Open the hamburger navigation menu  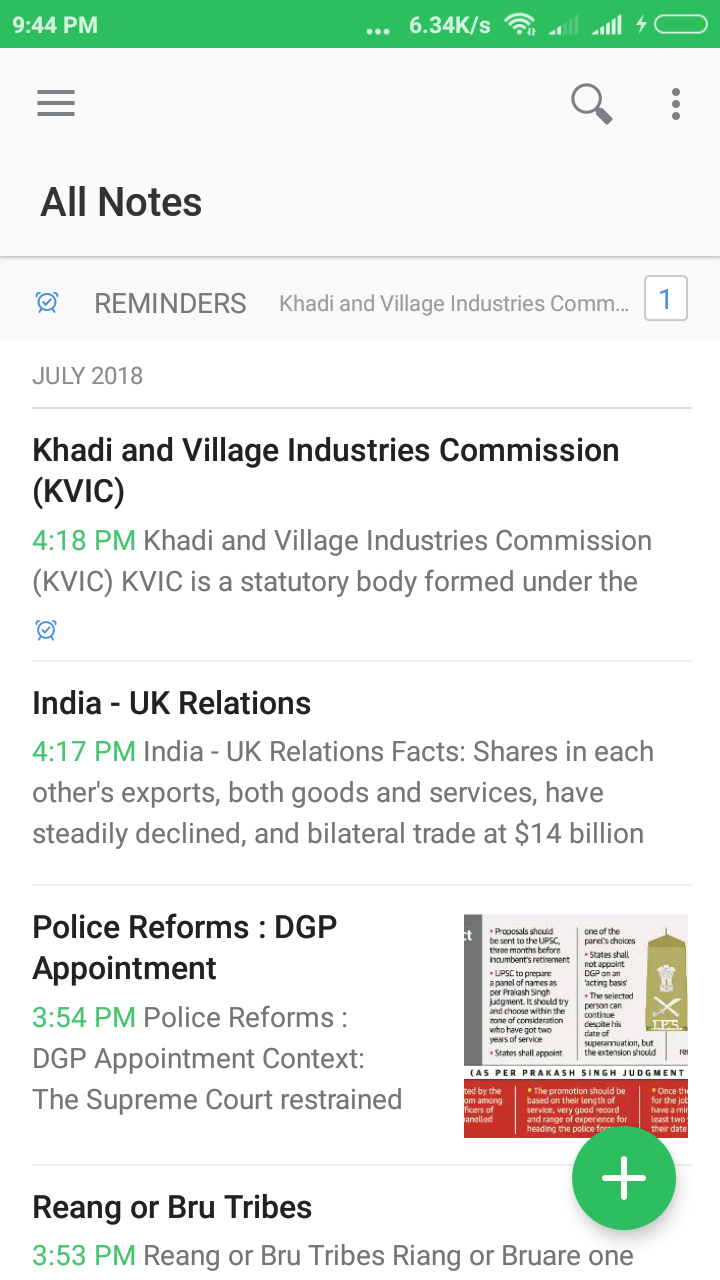click(56, 103)
